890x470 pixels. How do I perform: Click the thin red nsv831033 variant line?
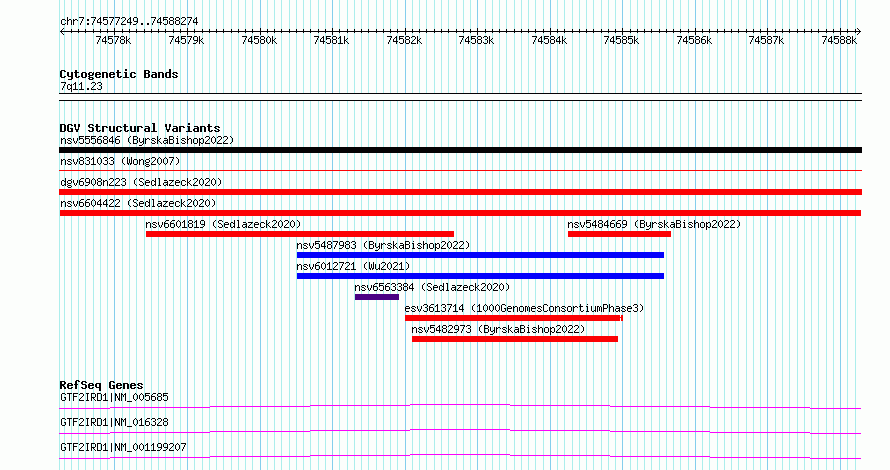(460, 170)
